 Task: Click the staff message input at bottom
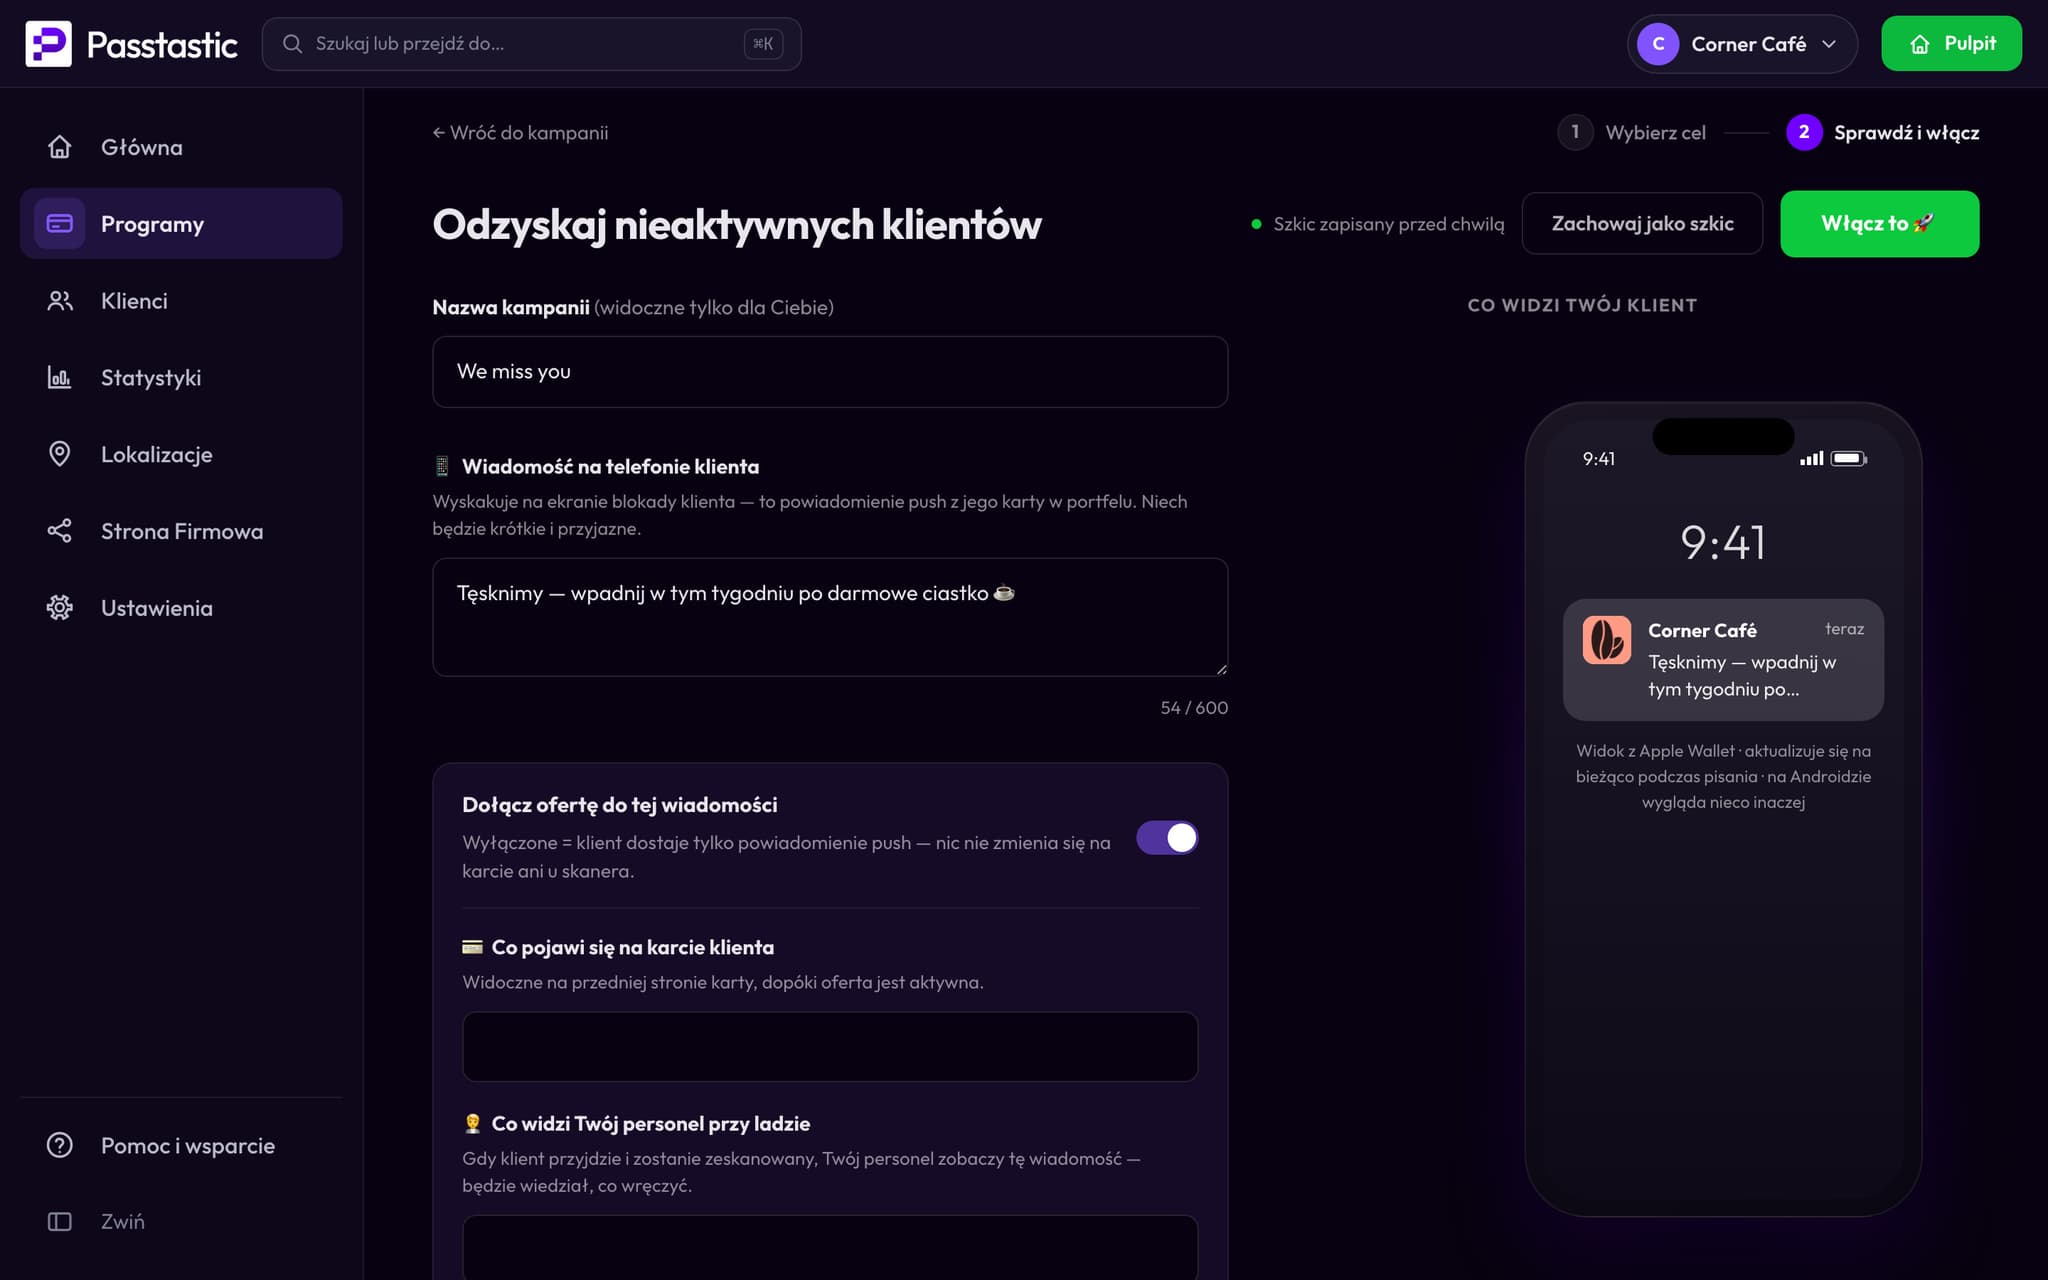[x=830, y=1247]
